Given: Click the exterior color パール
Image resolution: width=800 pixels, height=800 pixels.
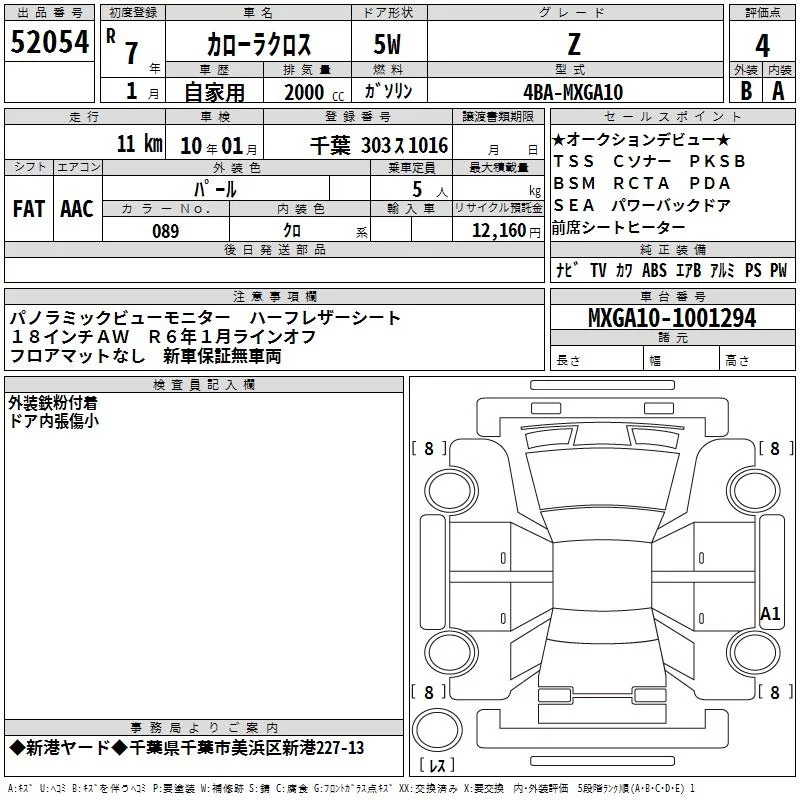Looking at the screenshot, I should tap(215, 189).
